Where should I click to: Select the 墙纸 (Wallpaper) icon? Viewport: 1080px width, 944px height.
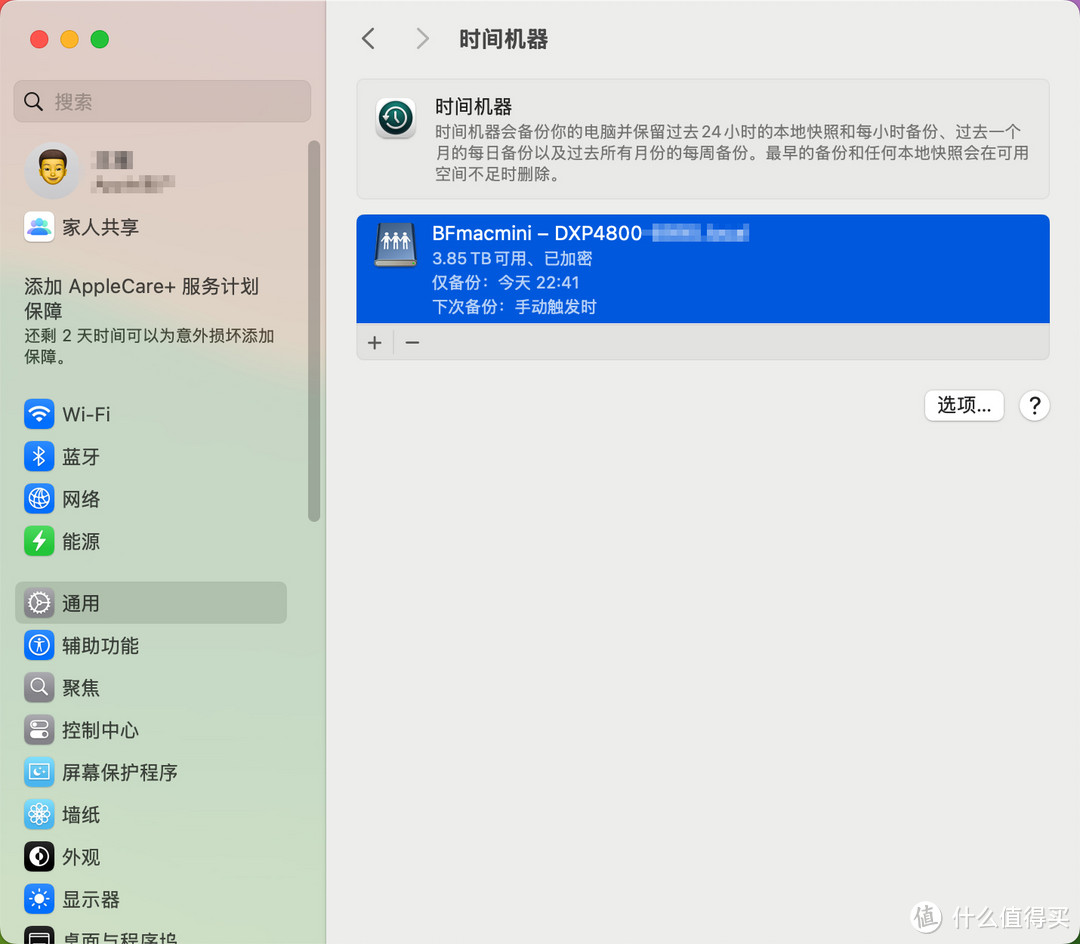38,815
